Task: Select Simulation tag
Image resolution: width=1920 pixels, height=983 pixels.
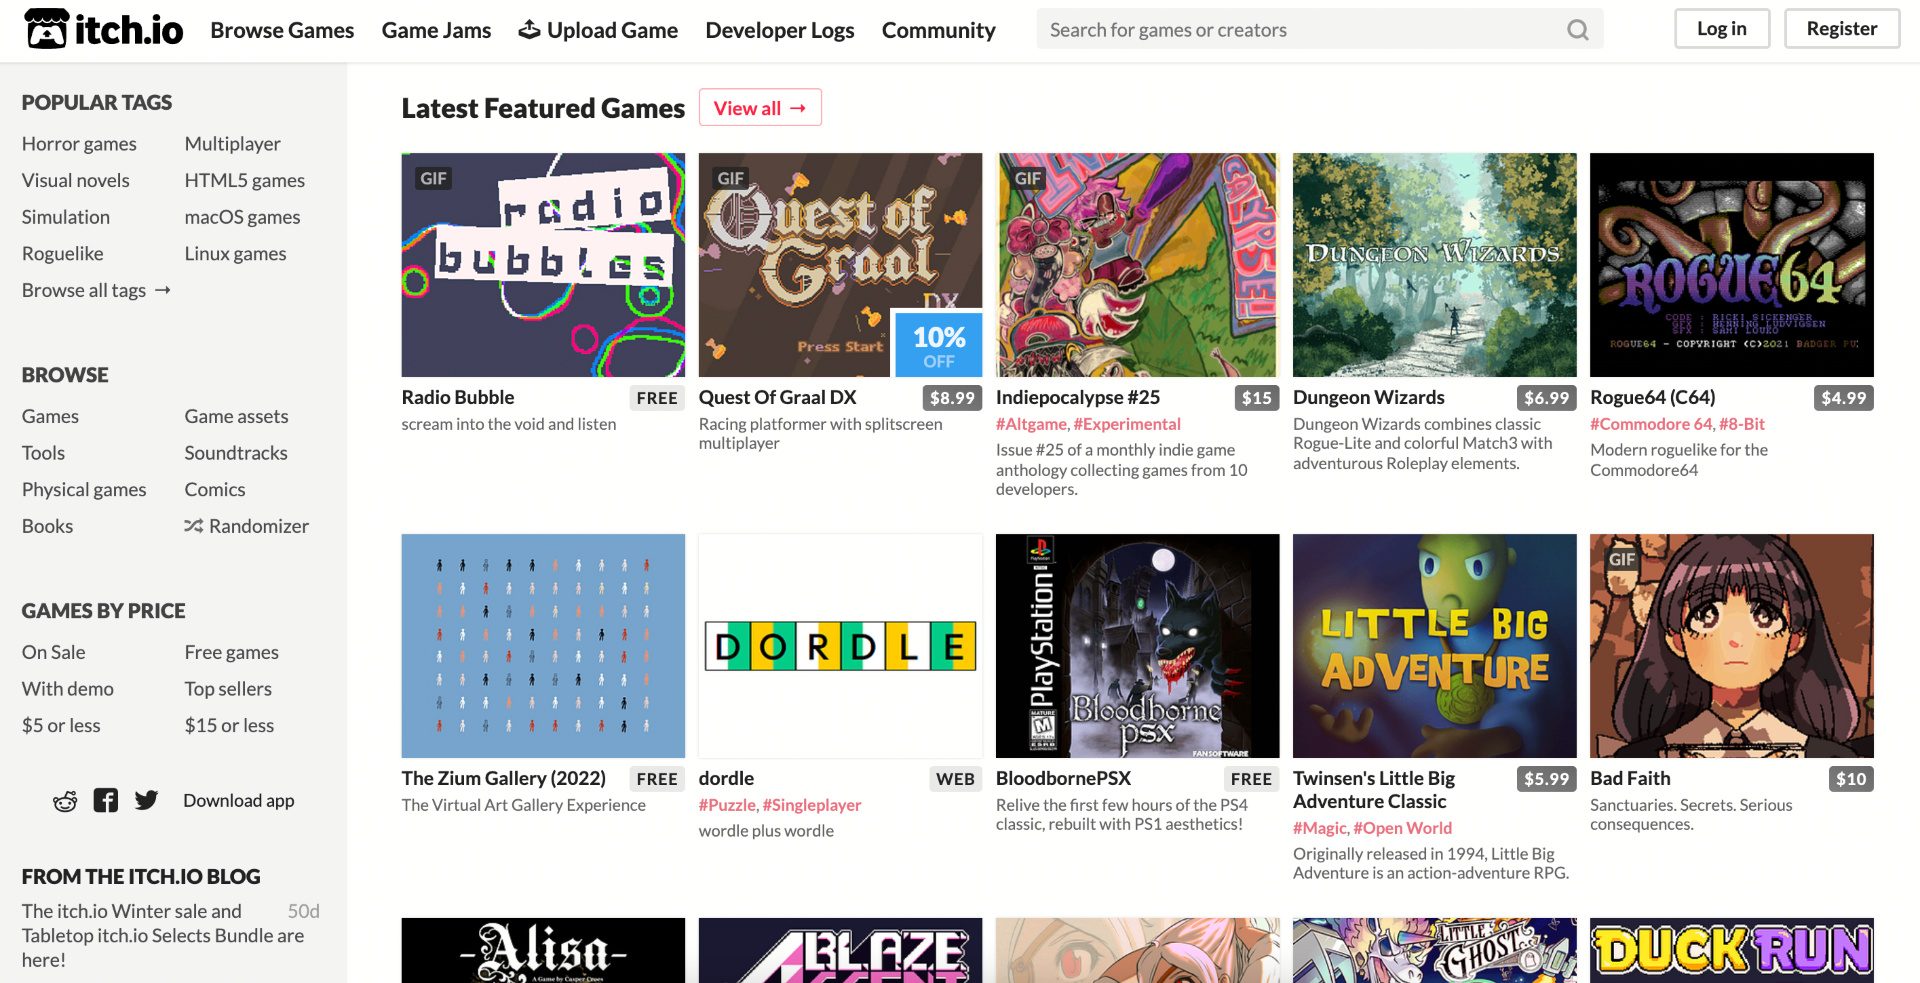Action: point(66,217)
